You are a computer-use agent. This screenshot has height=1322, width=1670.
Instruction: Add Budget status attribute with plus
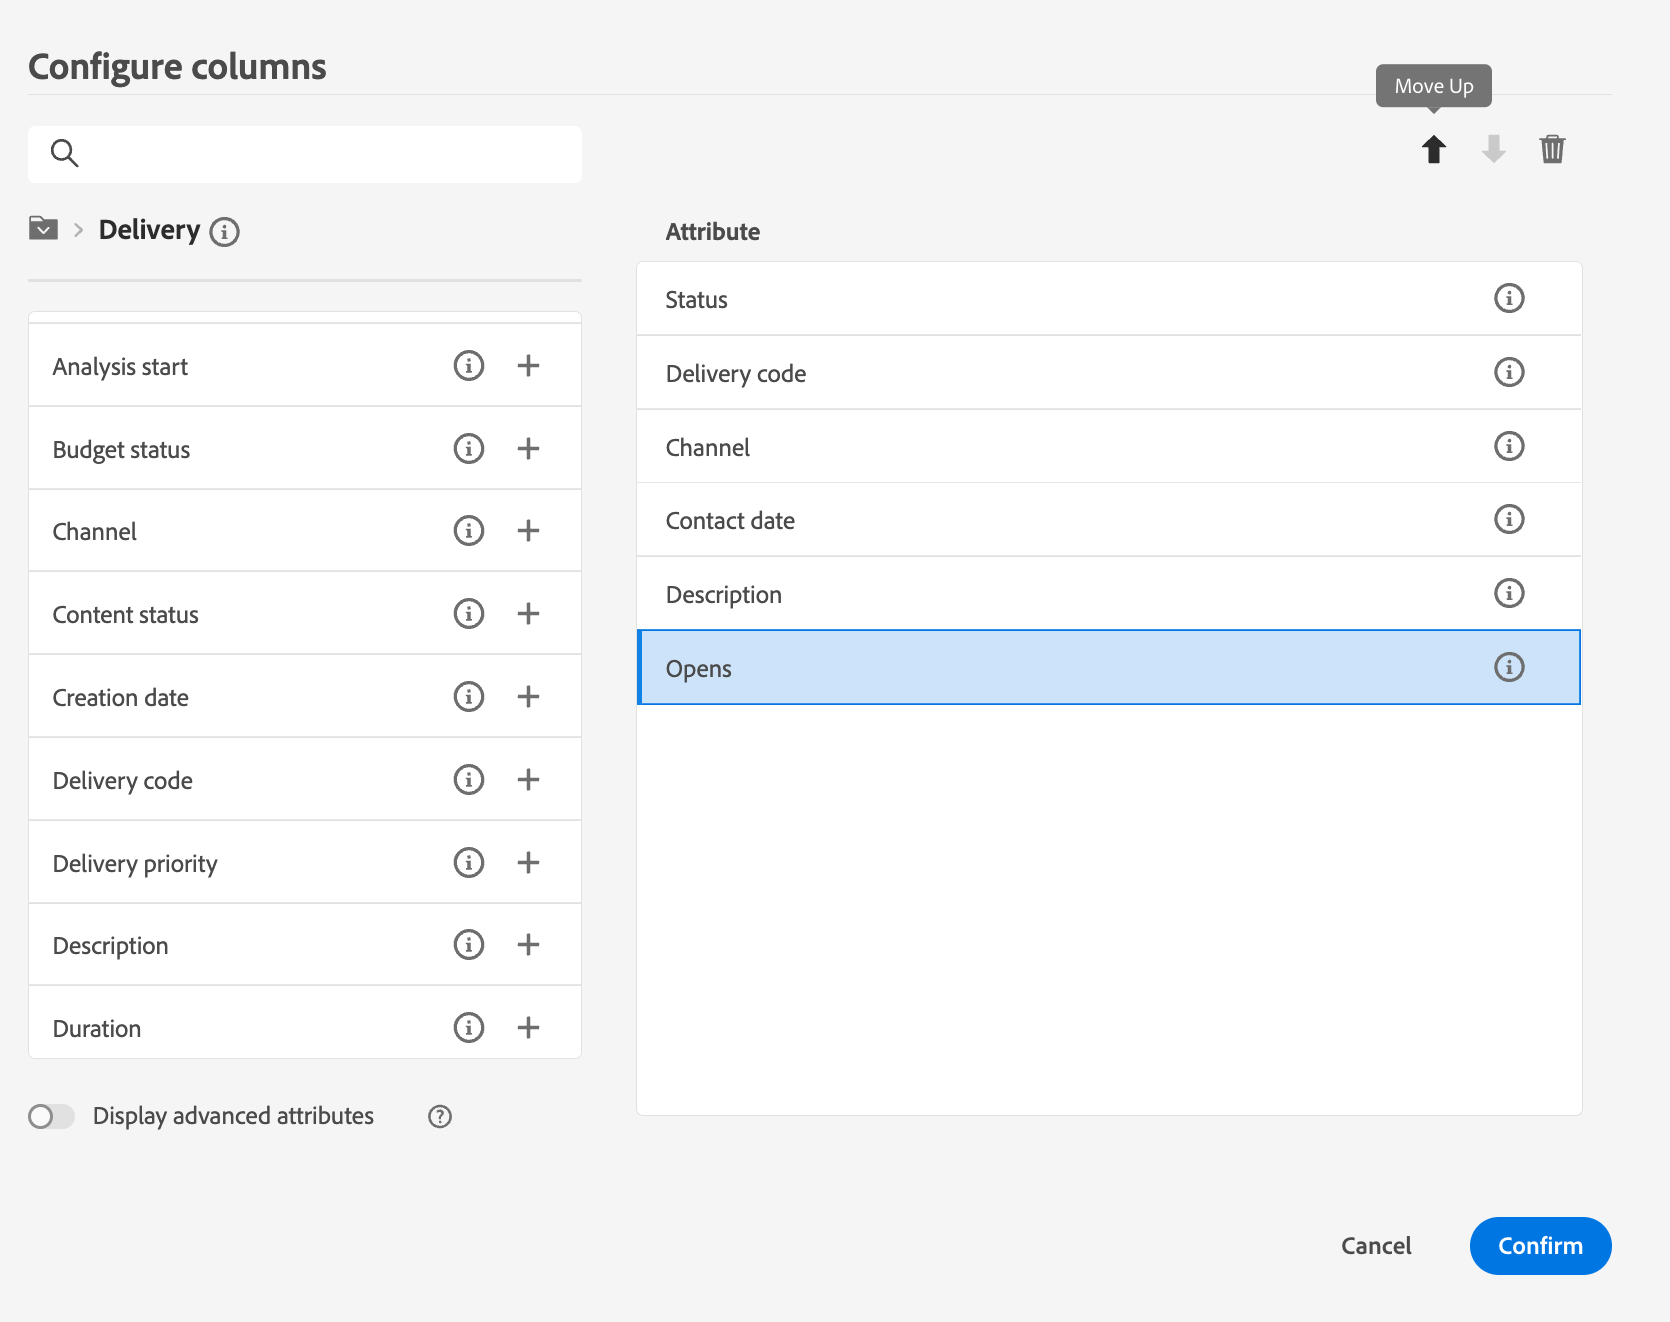[x=528, y=449]
